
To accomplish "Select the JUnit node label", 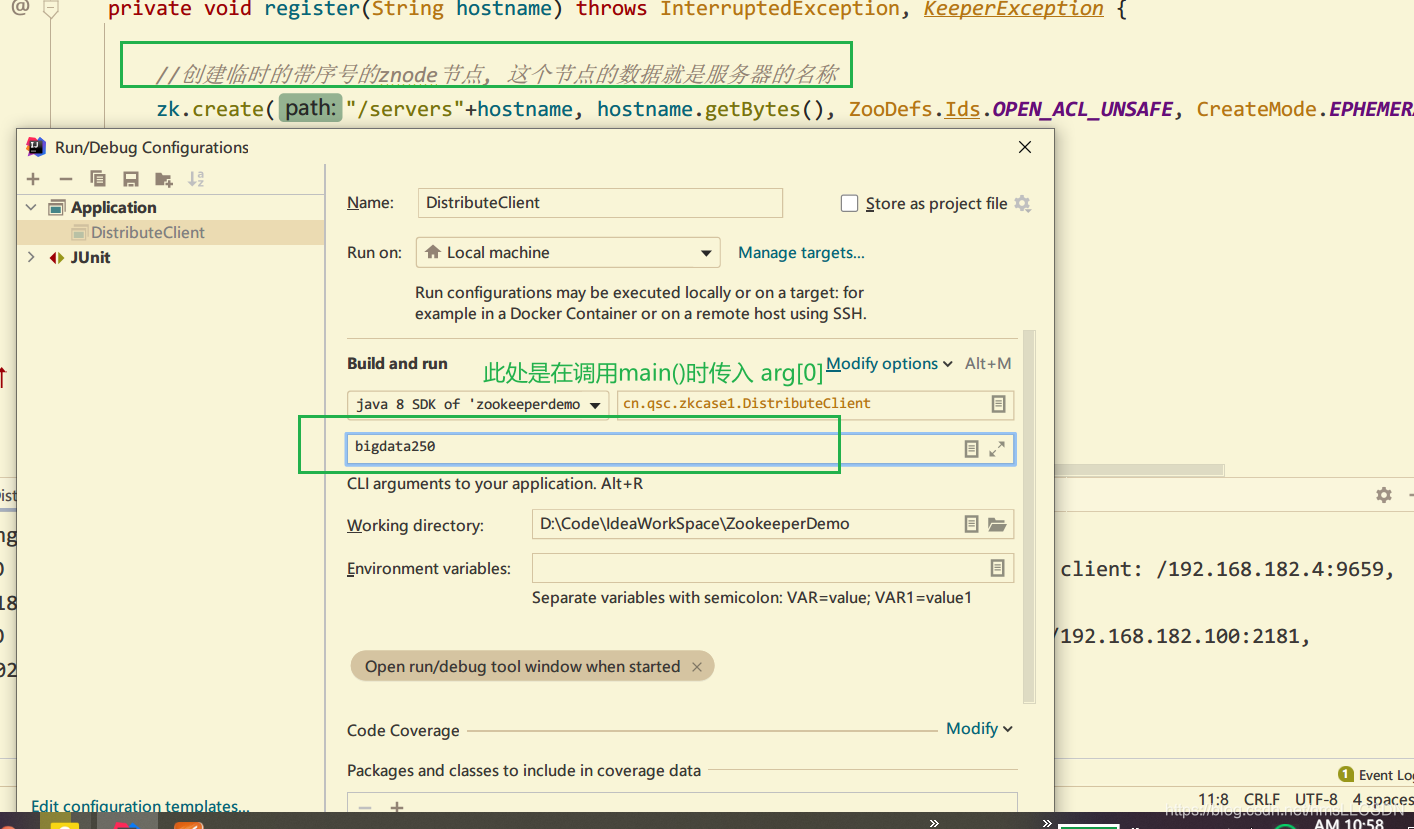I will tap(90, 257).
